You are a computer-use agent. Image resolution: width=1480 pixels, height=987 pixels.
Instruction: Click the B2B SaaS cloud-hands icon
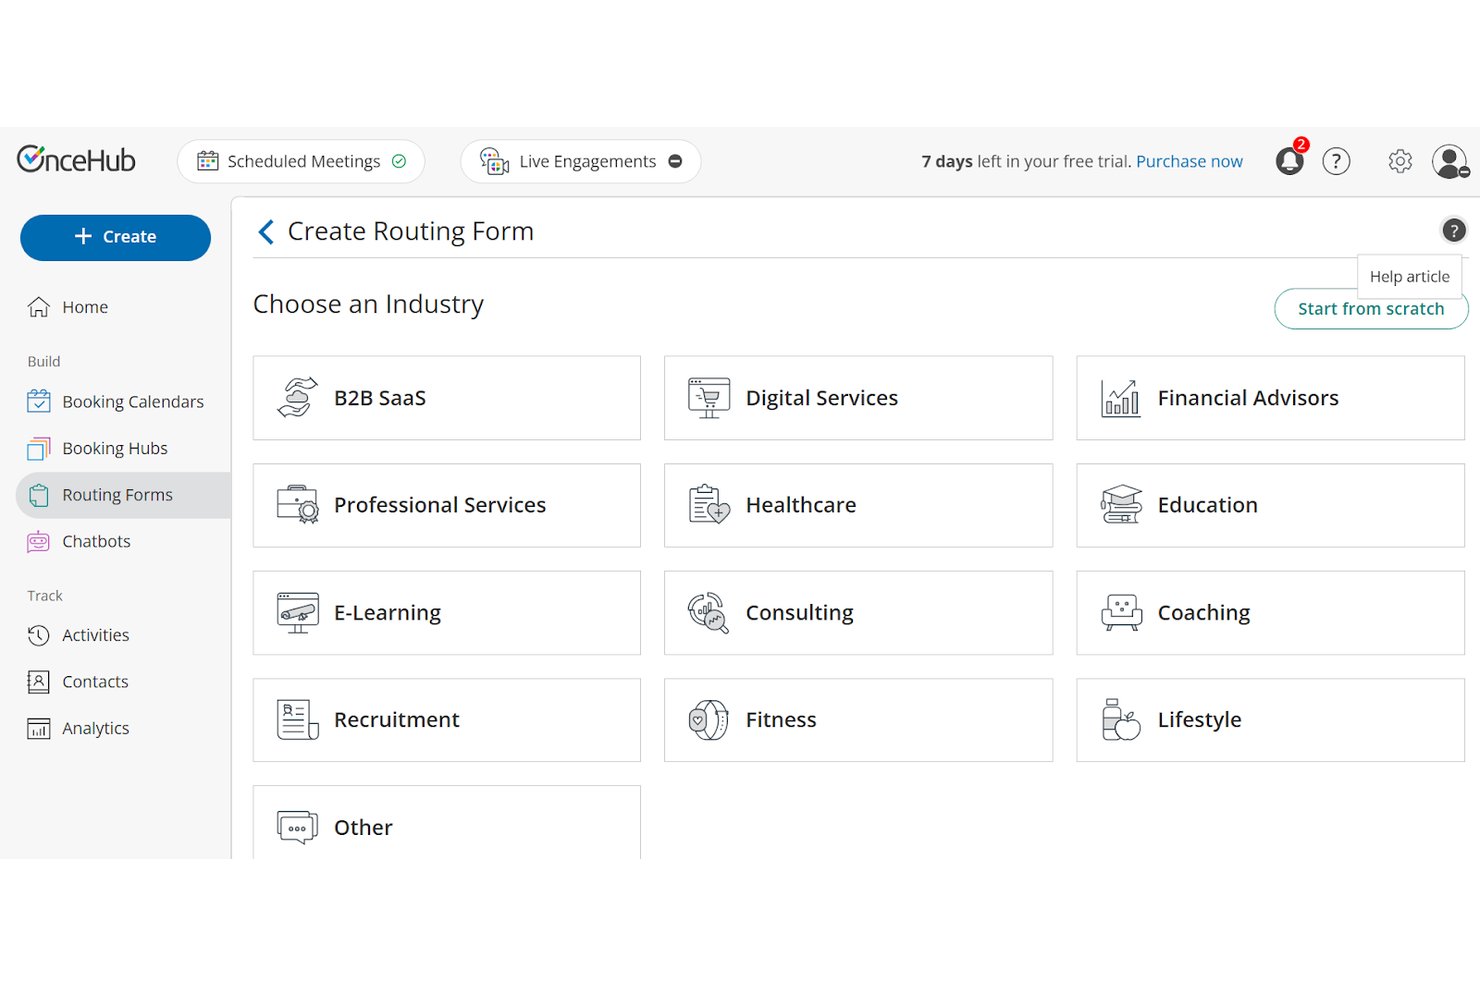click(x=297, y=398)
